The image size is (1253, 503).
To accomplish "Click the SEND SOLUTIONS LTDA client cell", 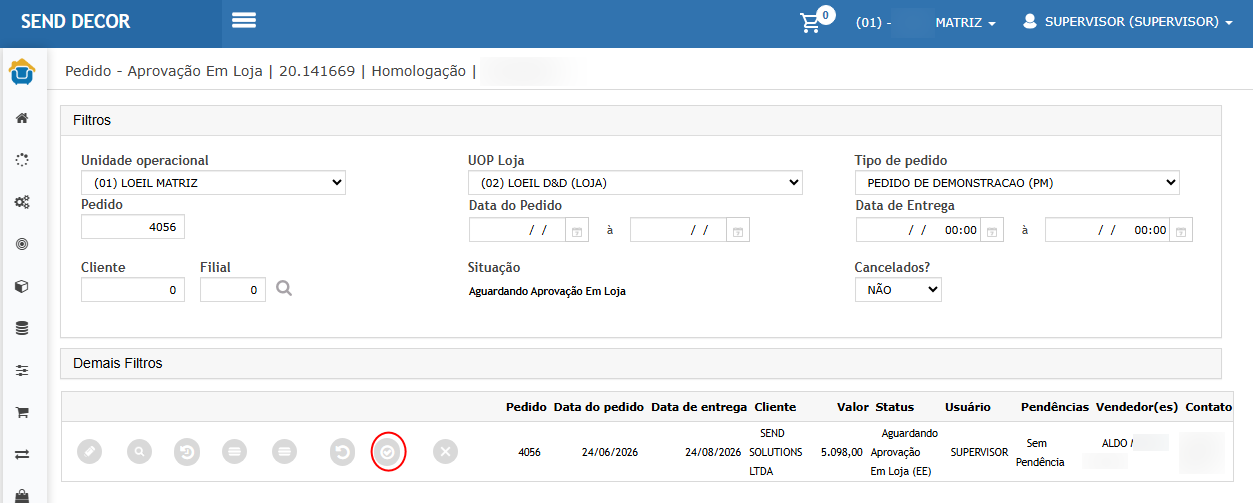I will pyautogui.click(x=775, y=452).
